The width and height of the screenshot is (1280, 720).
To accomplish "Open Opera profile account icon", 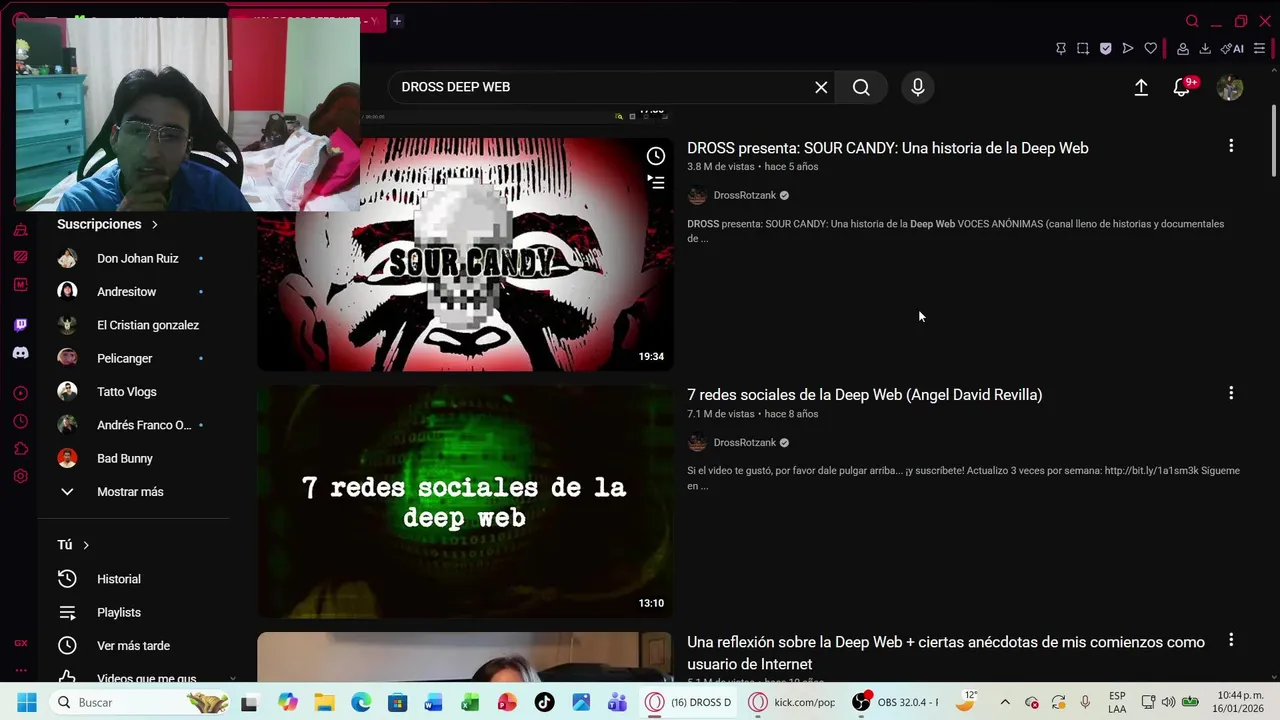I will pos(1183,48).
